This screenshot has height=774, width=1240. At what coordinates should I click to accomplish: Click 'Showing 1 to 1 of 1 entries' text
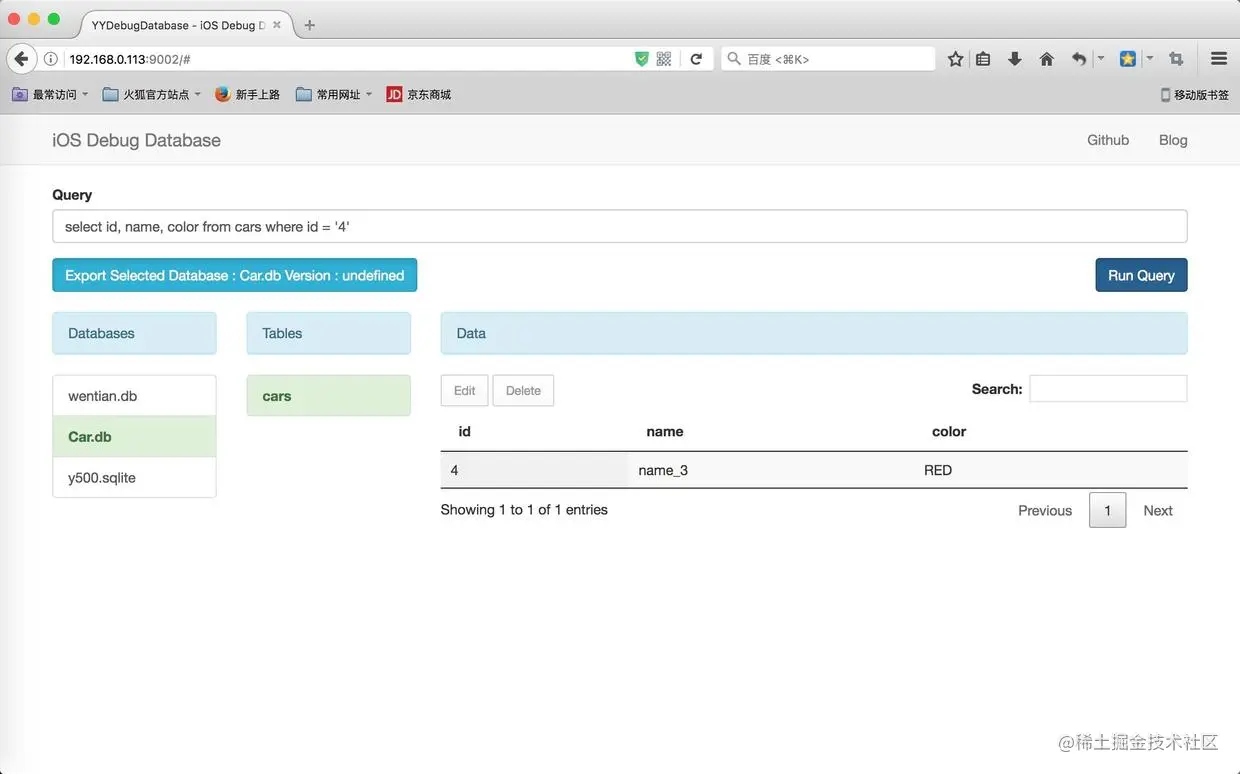pyautogui.click(x=524, y=510)
